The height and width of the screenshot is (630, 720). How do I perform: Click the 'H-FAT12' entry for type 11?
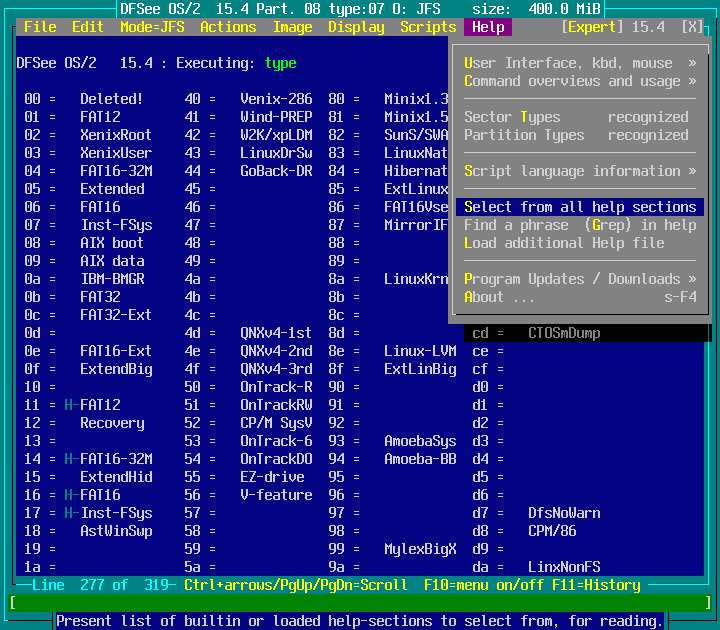92,405
